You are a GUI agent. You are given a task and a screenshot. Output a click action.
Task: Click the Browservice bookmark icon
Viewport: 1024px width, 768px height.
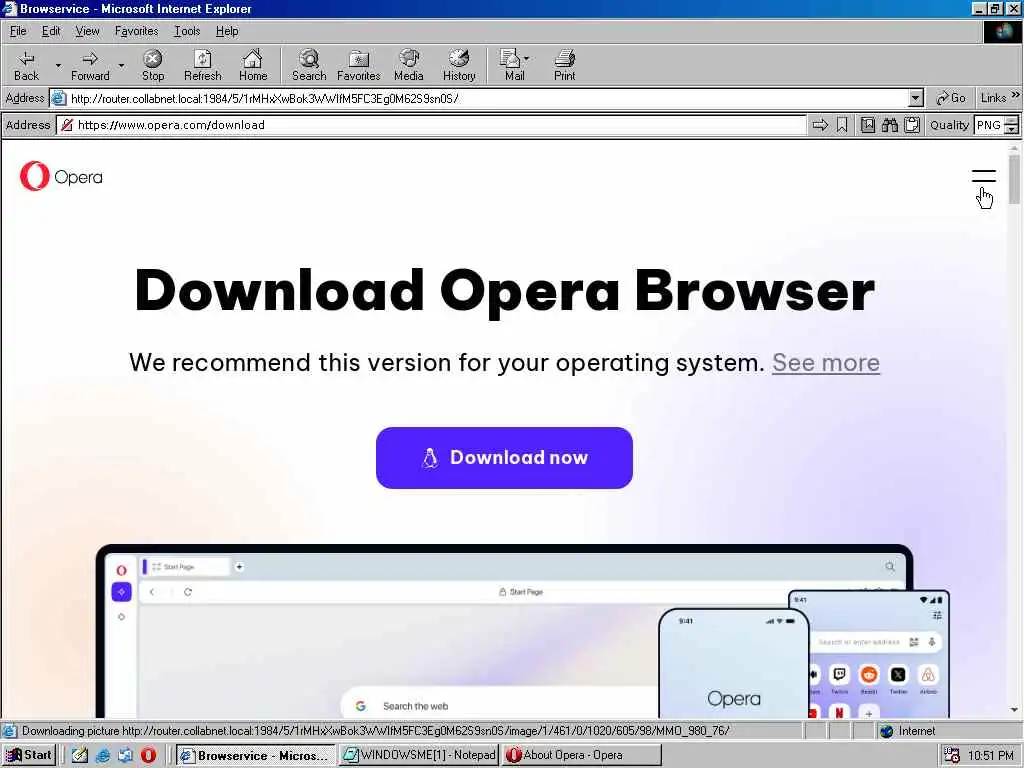tap(842, 125)
